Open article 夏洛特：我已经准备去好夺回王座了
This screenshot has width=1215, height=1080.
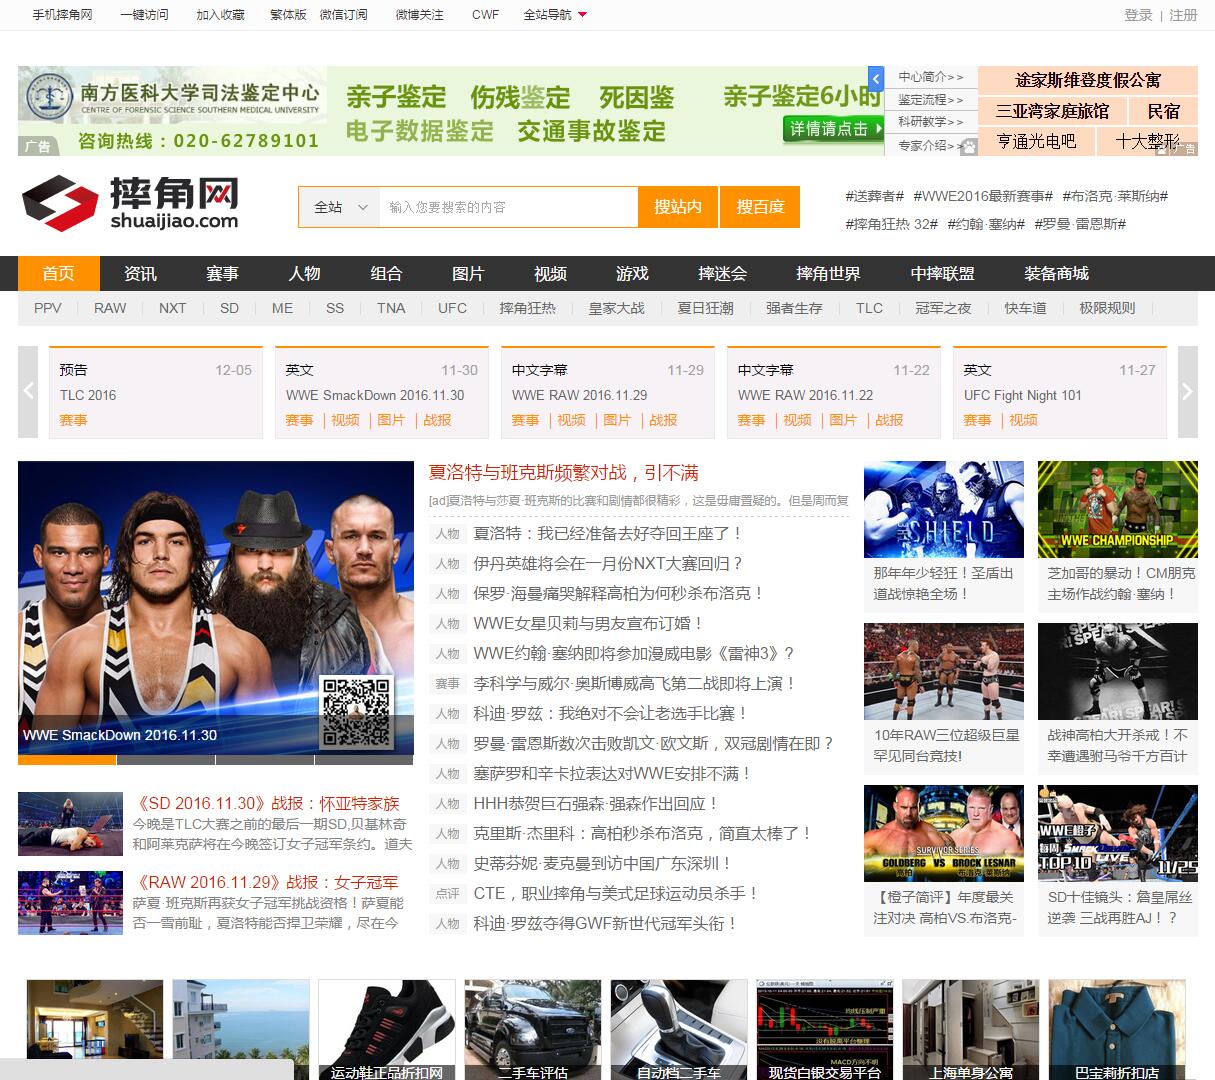click(x=609, y=534)
